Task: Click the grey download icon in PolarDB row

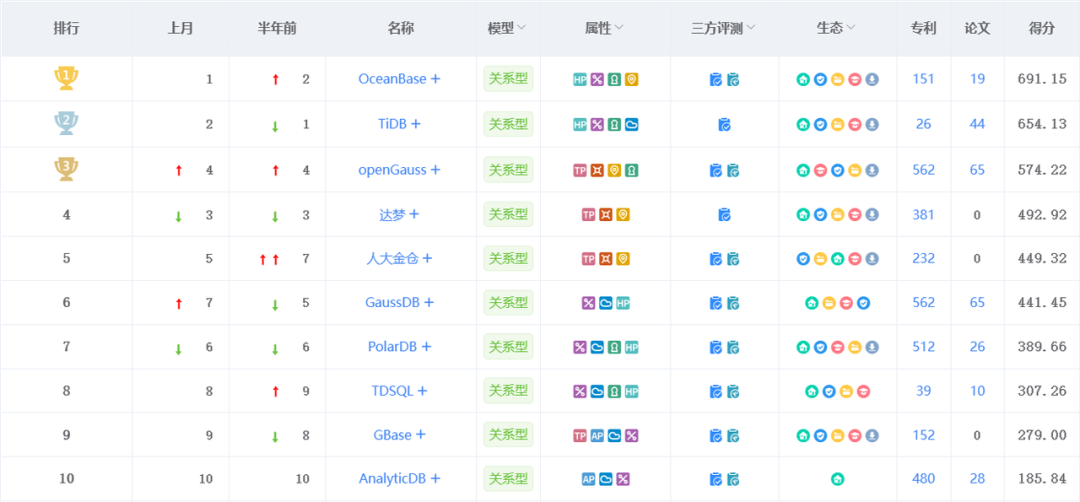Action: (872, 348)
